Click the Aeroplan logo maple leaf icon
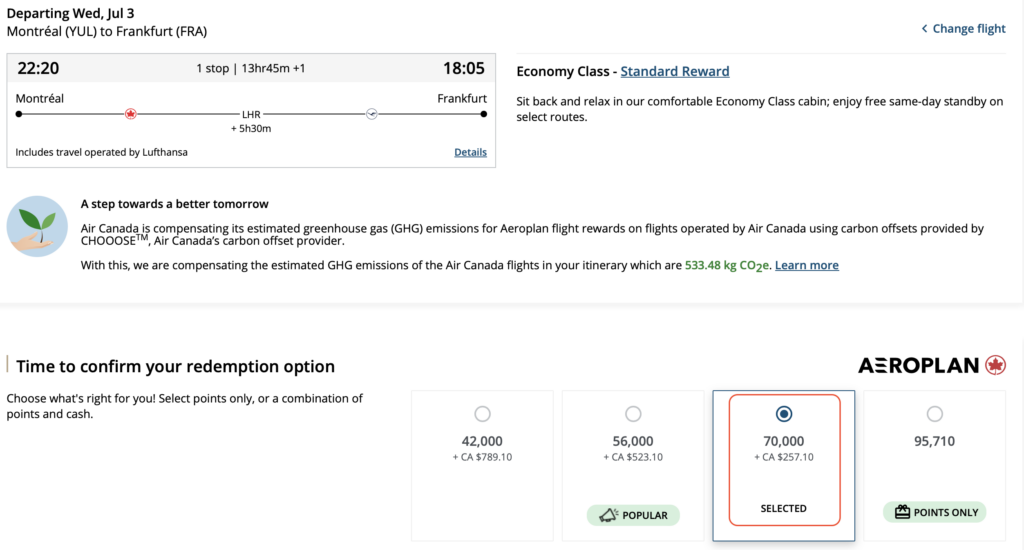This screenshot has height=550, width=1024. coord(995,365)
